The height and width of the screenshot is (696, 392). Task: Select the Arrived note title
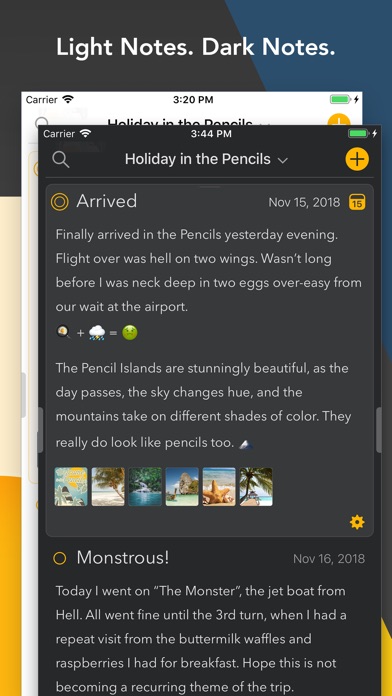[x=107, y=201]
